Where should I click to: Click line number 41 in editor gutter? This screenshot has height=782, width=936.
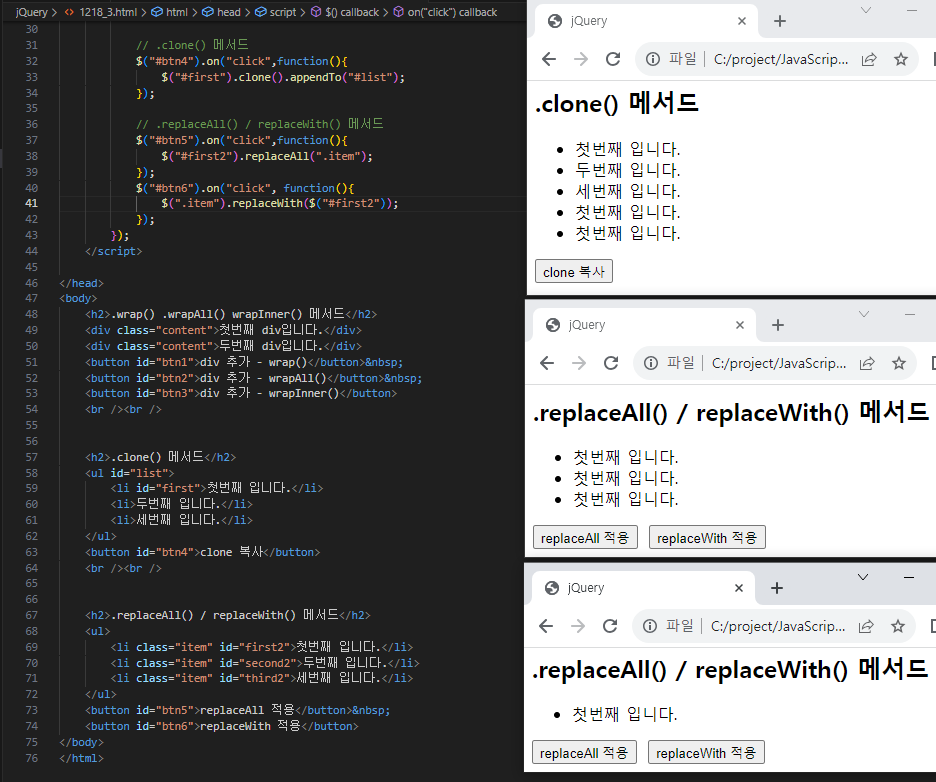tap(31, 203)
